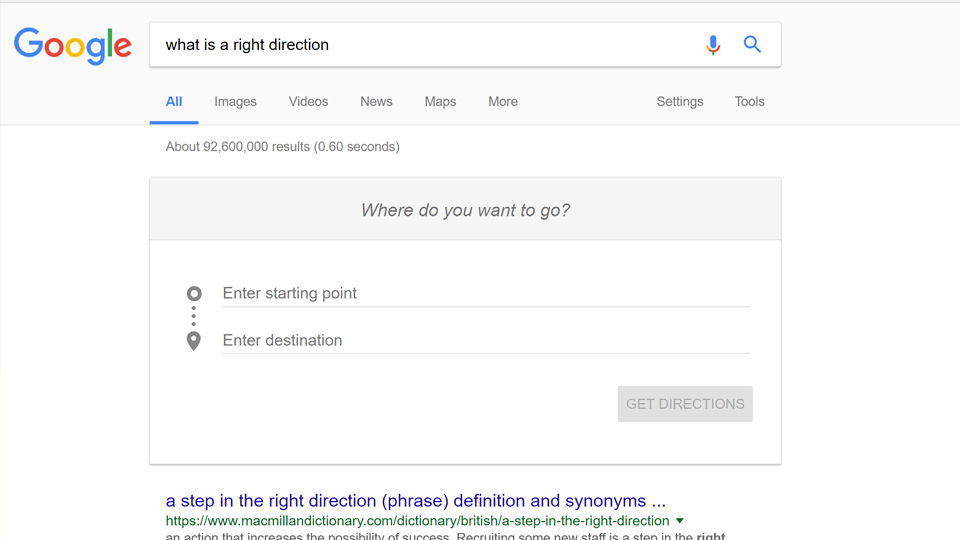Open "a step in the right direction" result
960x540 pixels.
(x=415, y=501)
